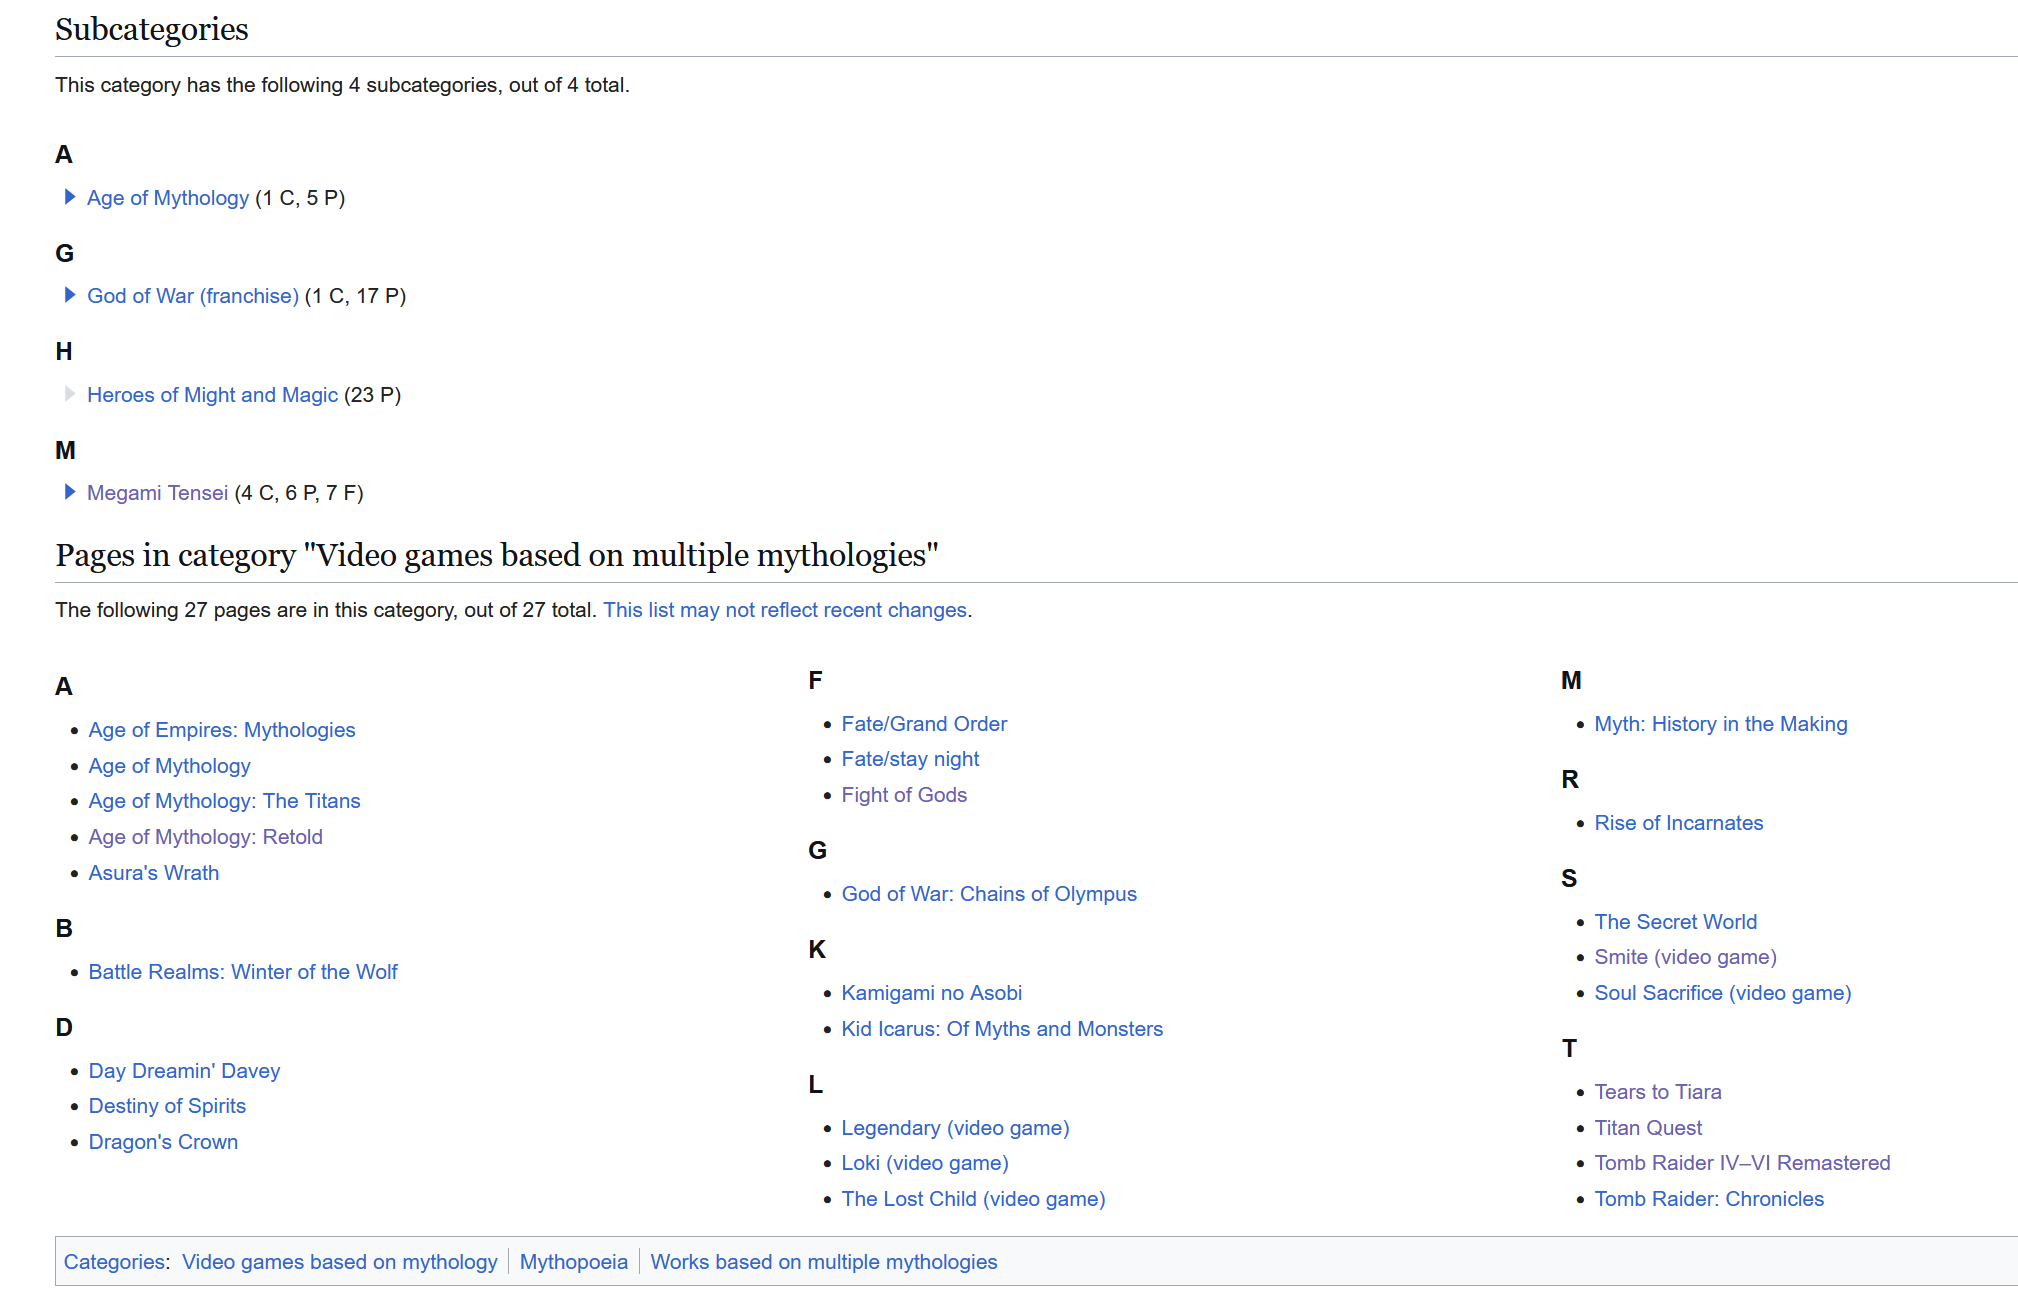Select Kid Icarus: Of Myths and Monsters
The image size is (2018, 1315).
click(1001, 1029)
